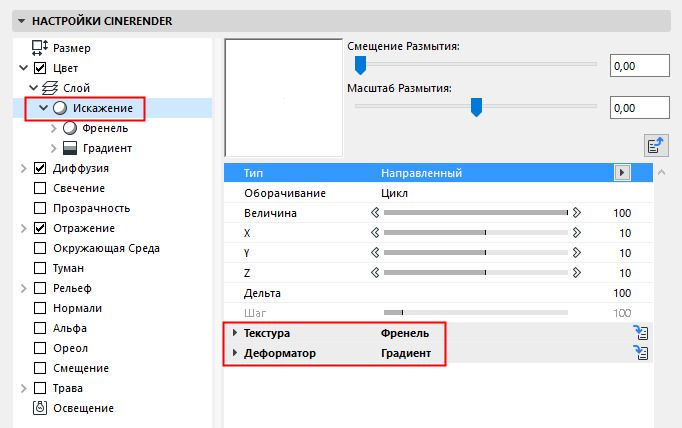Click the Оборачивание Цикл value
682x428 pixels.
tap(394, 193)
